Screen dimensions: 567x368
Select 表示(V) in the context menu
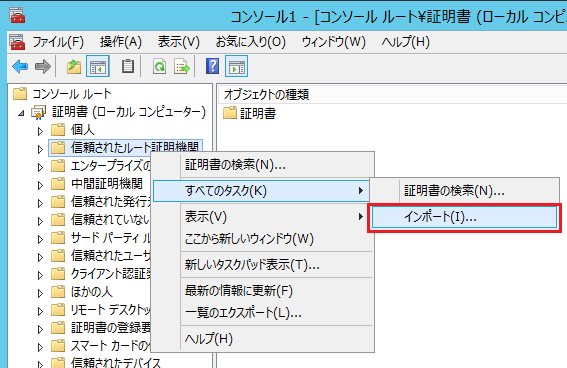(263, 217)
